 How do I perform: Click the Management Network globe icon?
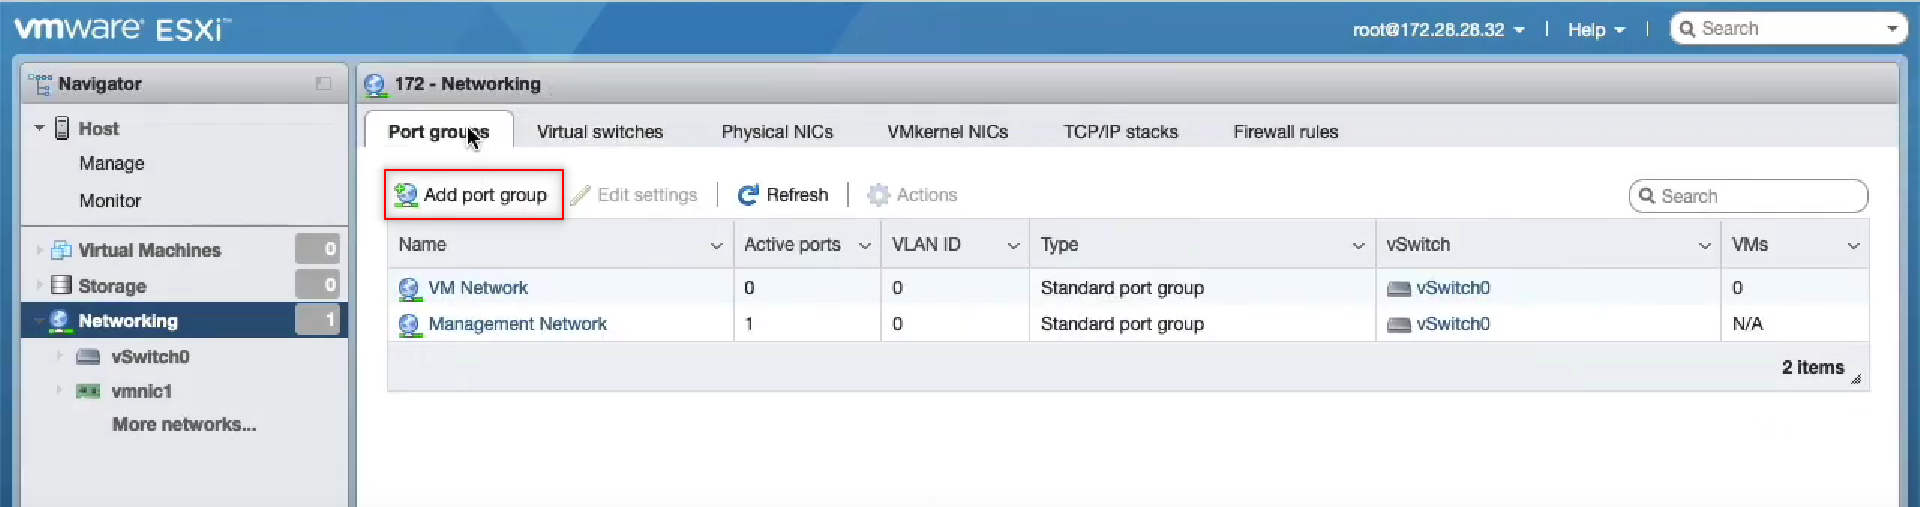(409, 325)
